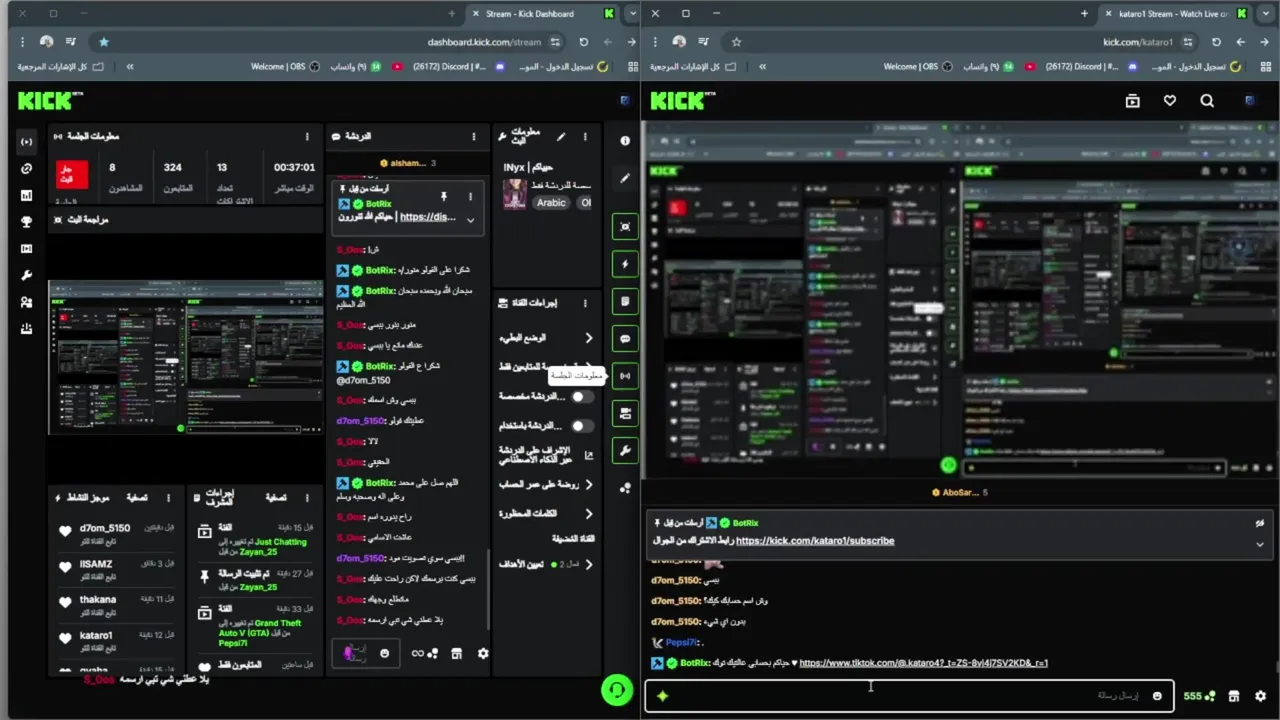Toggle the green-outlined wrench widget button
This screenshot has width=1280, height=720.
click(625, 451)
